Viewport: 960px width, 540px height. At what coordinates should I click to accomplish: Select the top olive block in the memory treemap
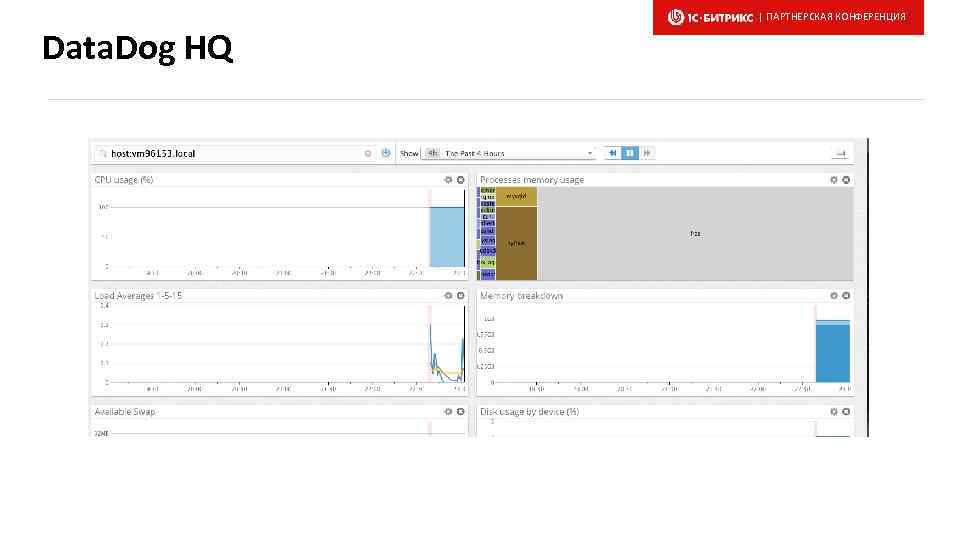[x=516, y=197]
